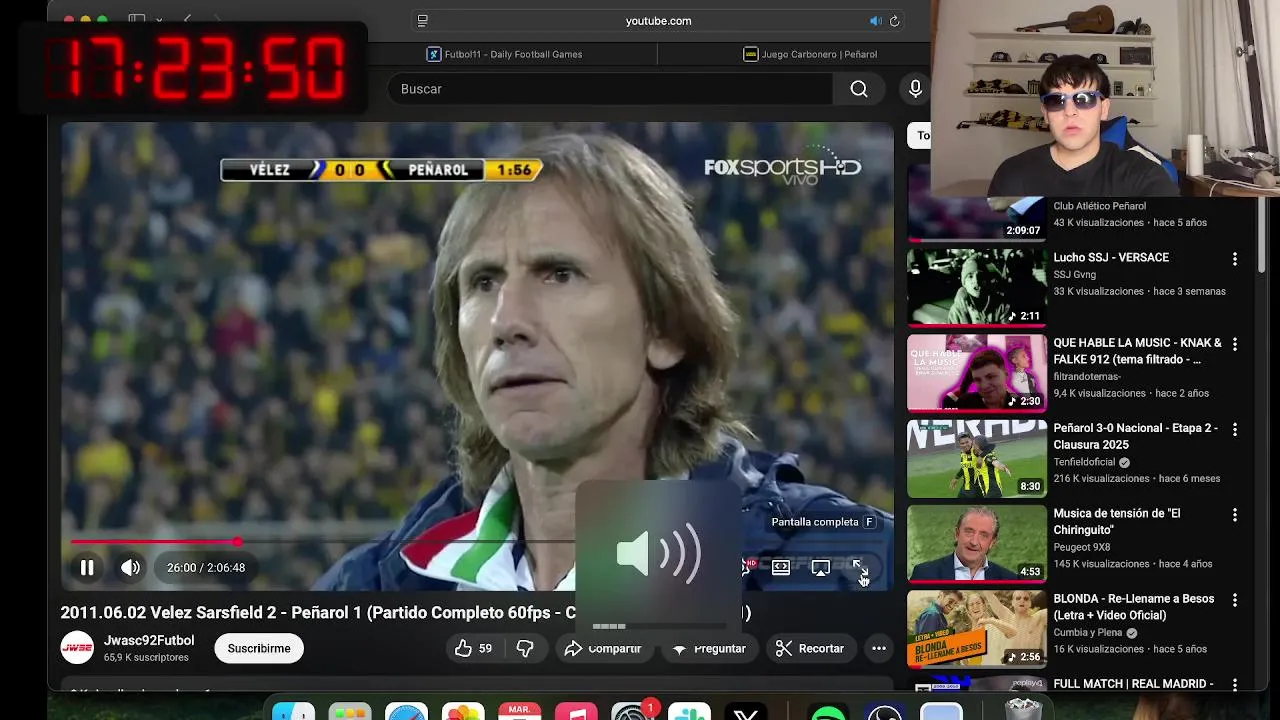
Task: Open options menu for Musica de tensión video
Action: [1235, 515]
